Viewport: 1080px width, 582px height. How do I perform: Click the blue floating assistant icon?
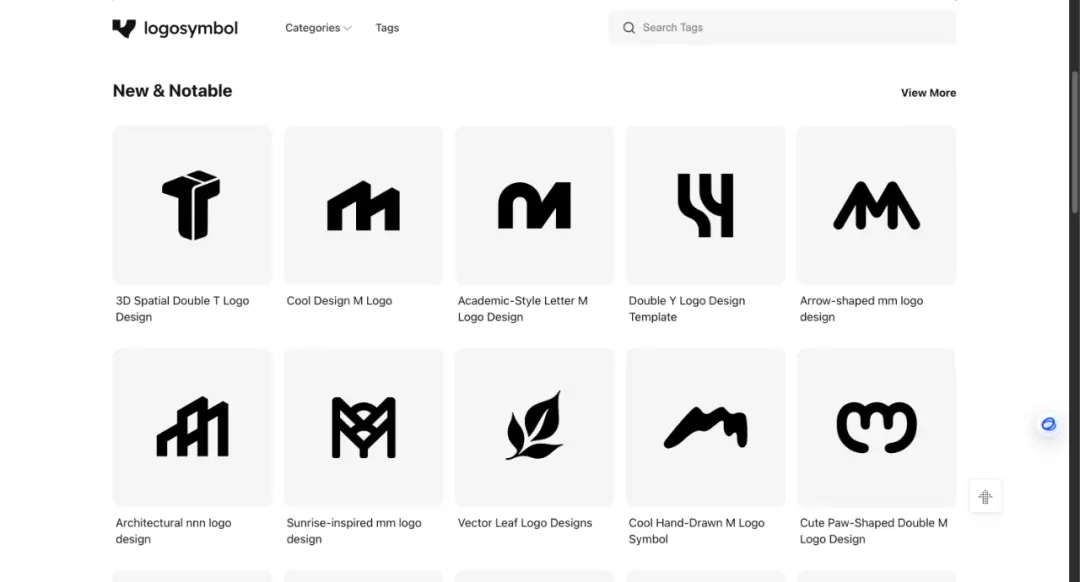1048,424
